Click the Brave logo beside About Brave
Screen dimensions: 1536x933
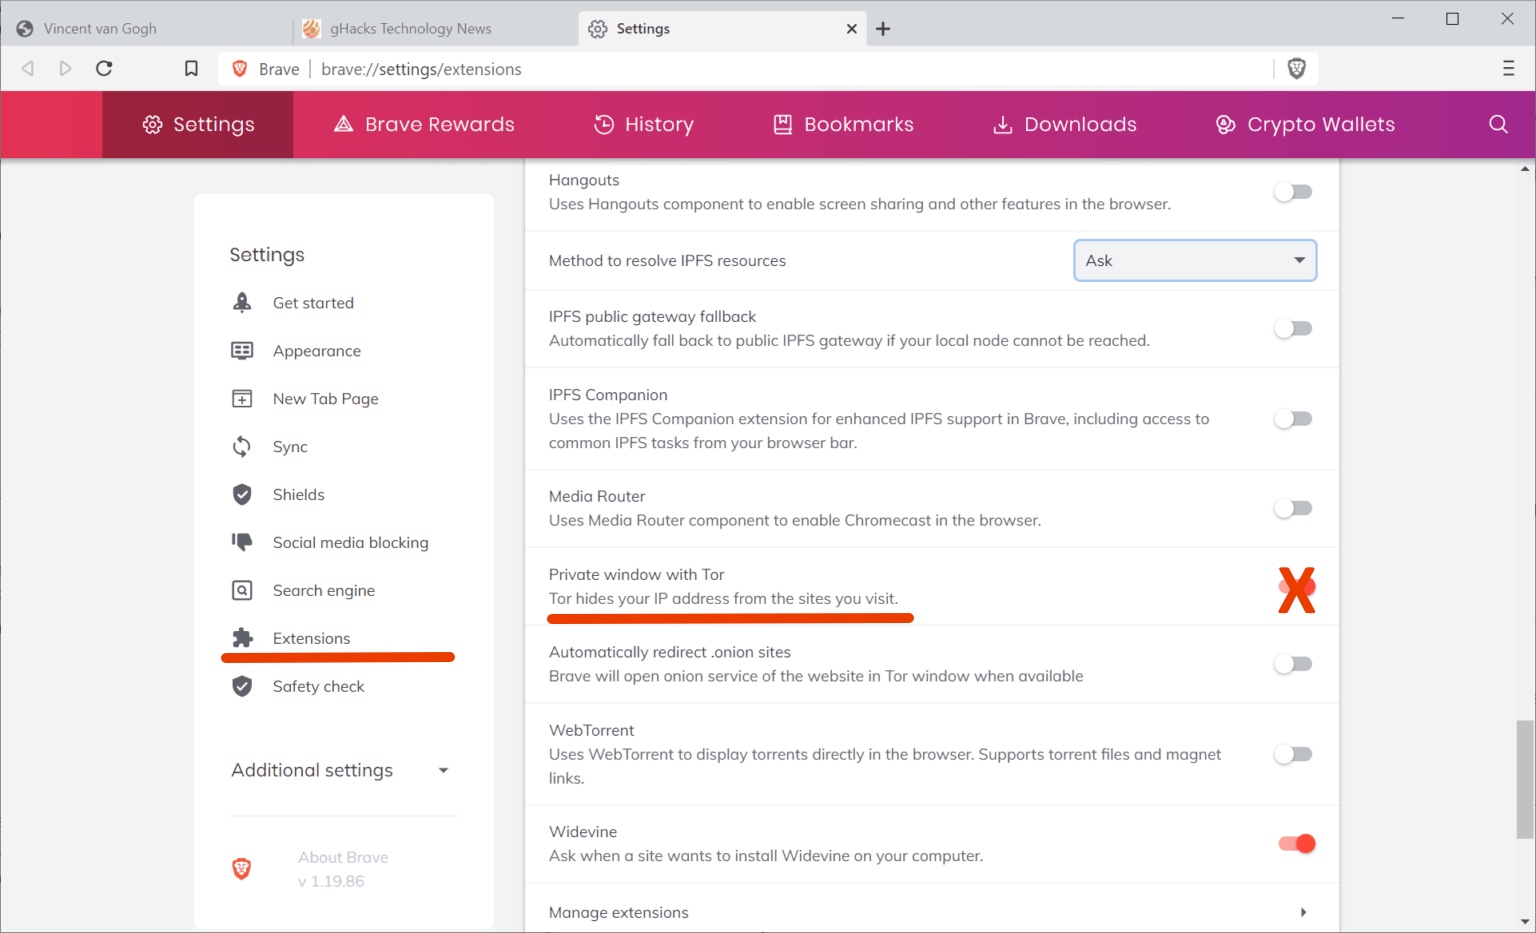(x=241, y=869)
